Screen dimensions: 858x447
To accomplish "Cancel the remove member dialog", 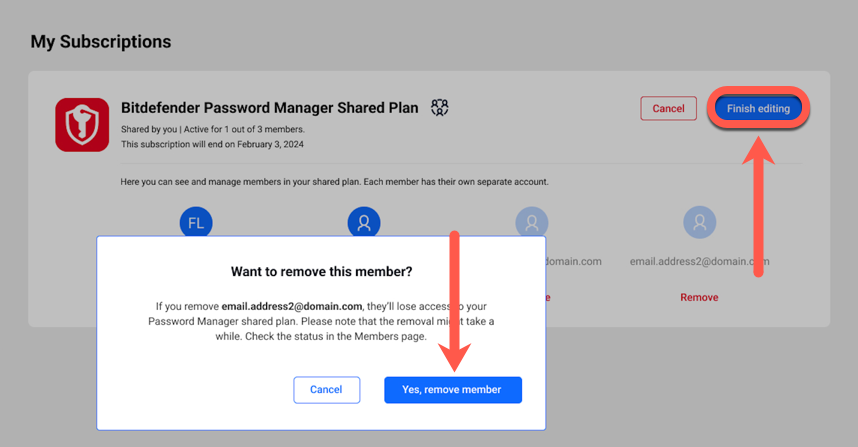I will [x=326, y=390].
